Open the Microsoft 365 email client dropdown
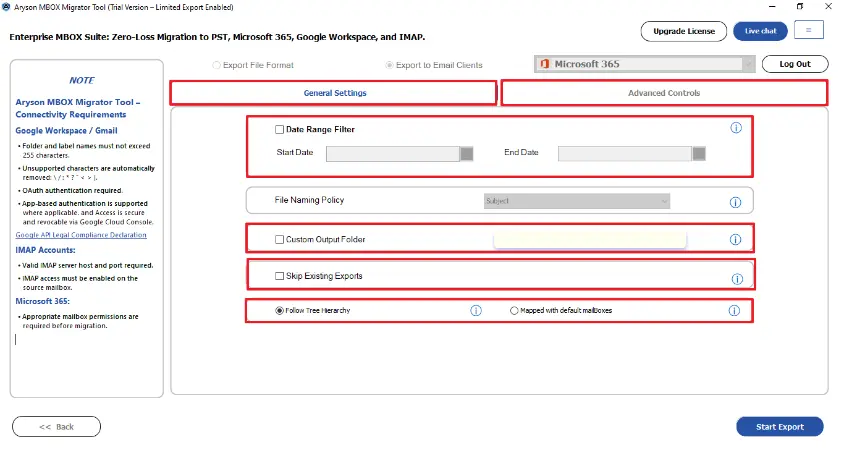The image size is (844, 450). (645, 64)
